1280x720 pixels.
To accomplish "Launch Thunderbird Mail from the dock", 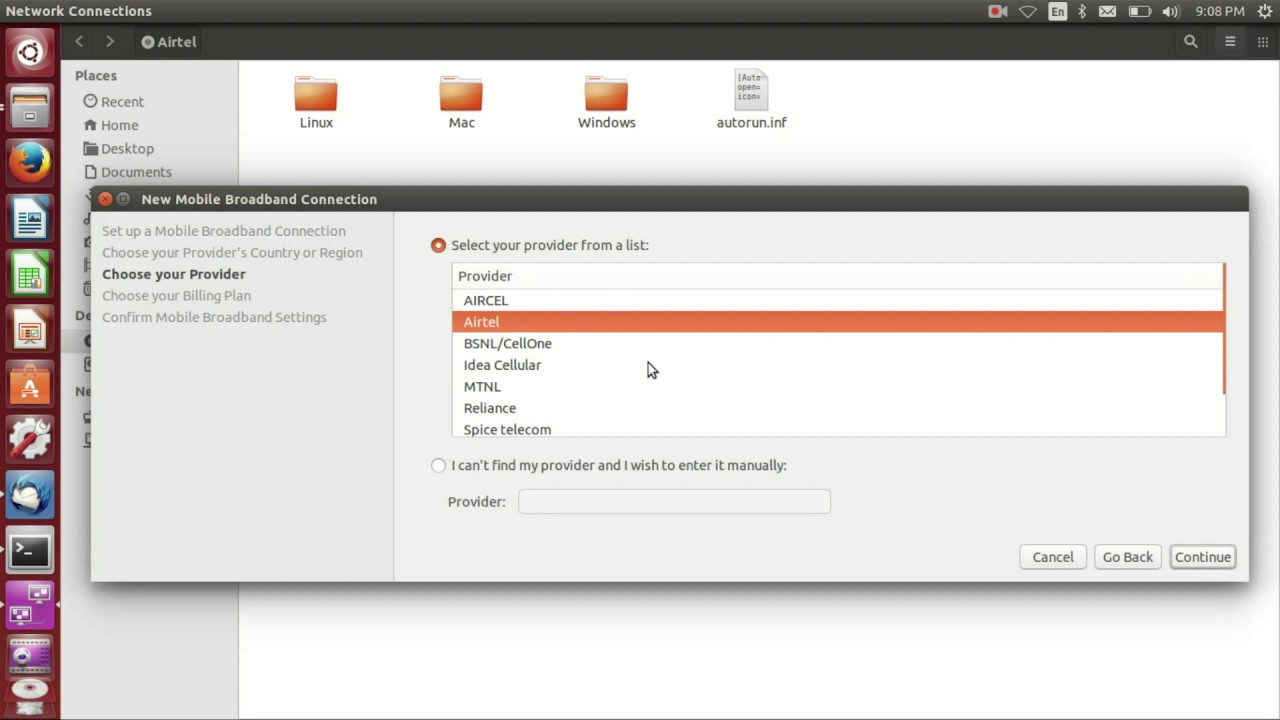I will 30,495.
